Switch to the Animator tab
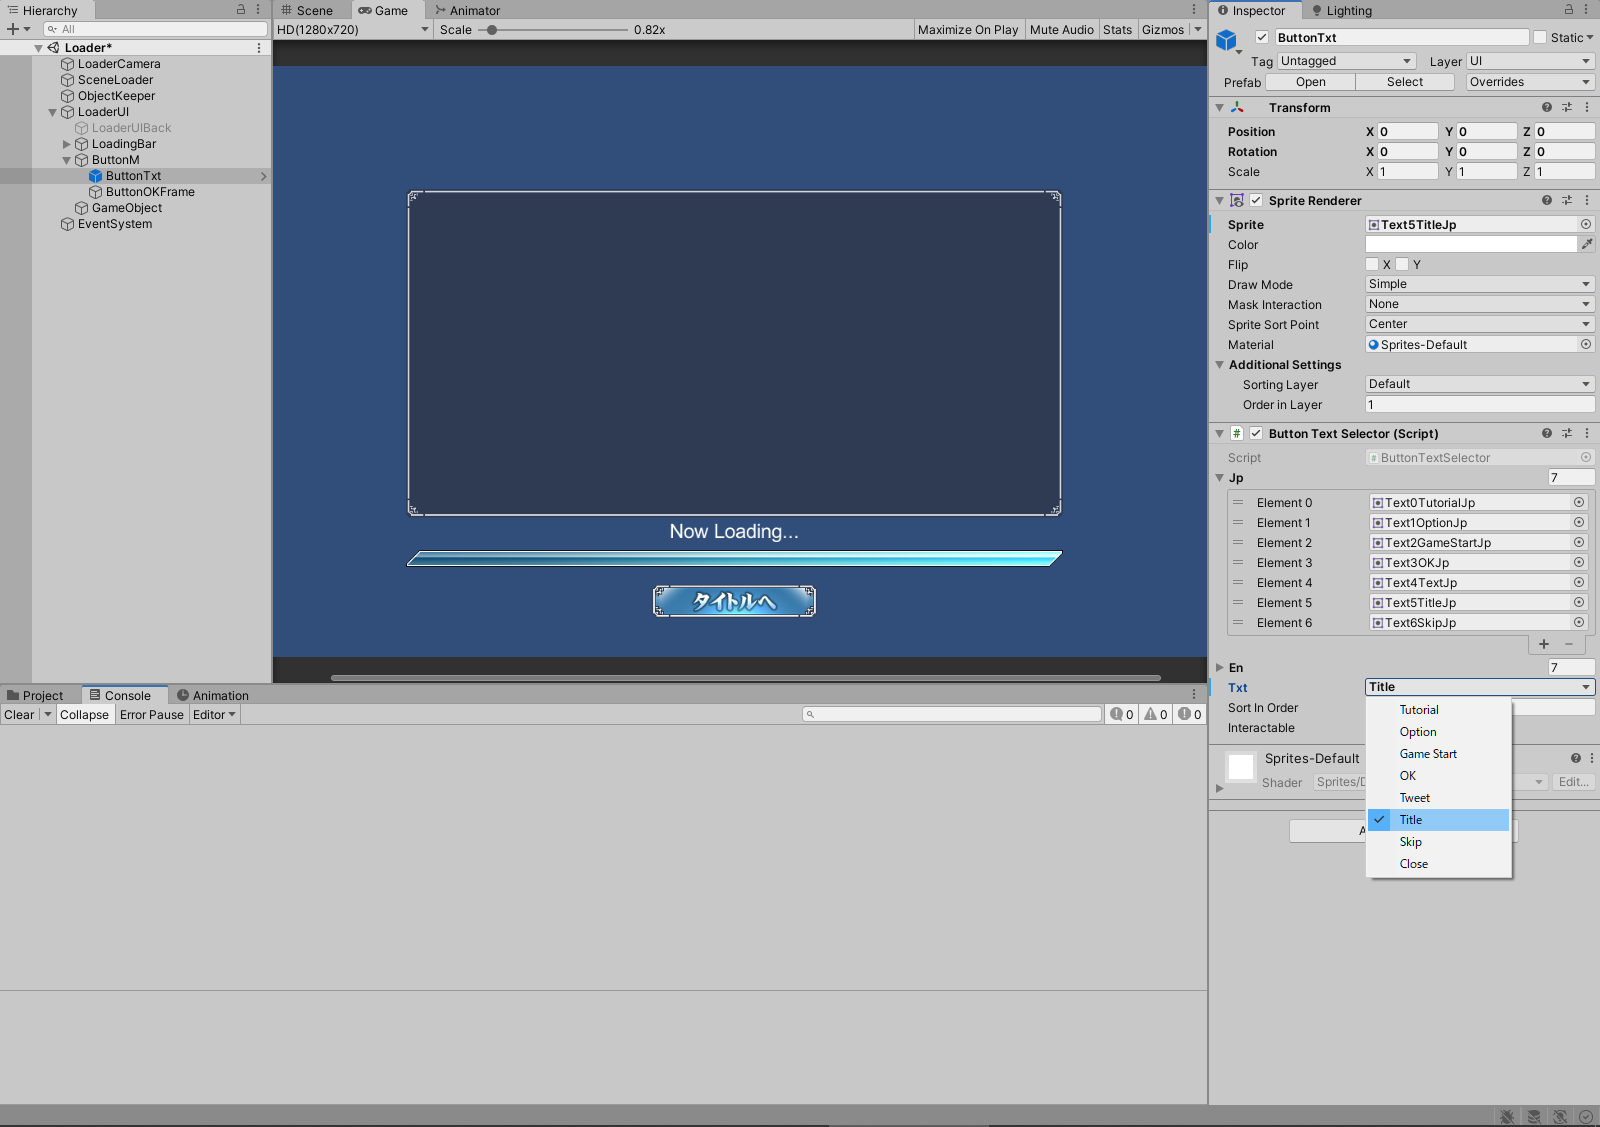The height and width of the screenshot is (1127, 1600). tap(468, 10)
